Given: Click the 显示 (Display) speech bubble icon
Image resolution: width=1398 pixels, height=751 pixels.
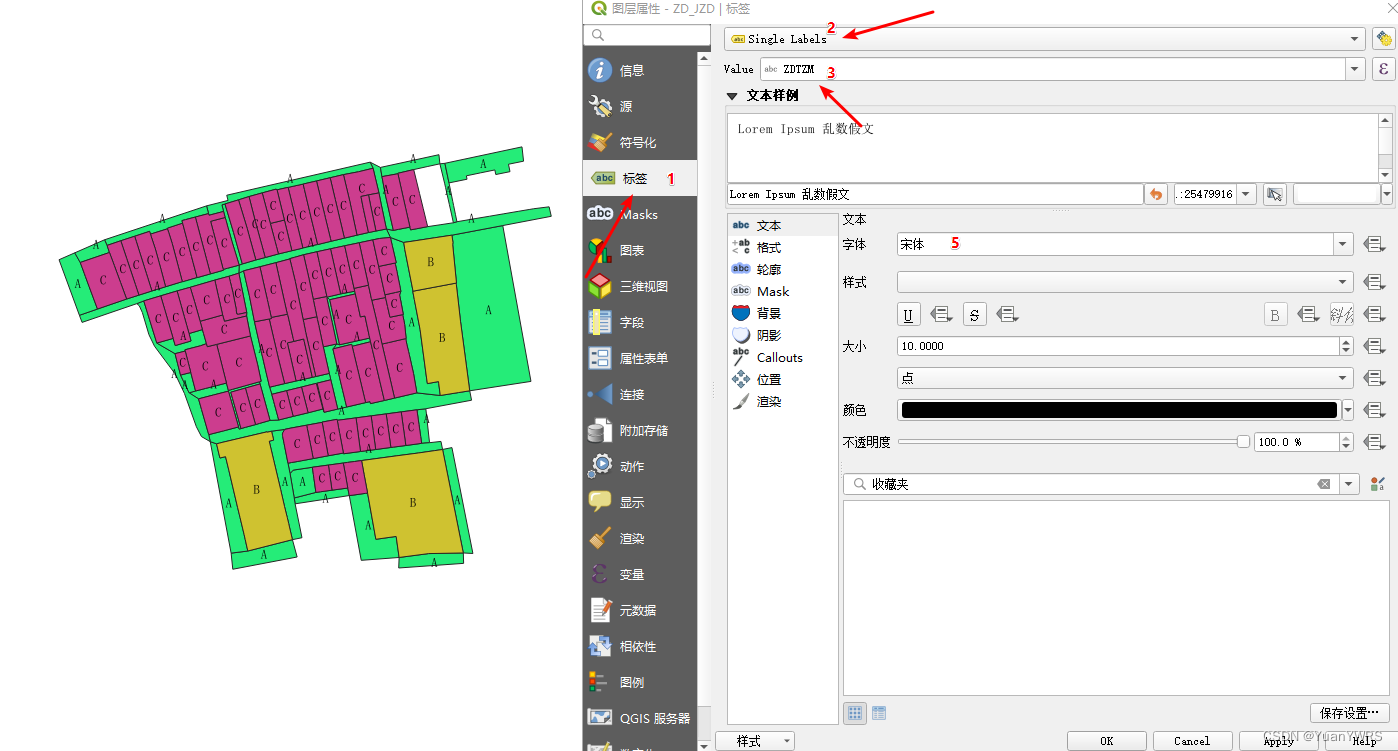Looking at the screenshot, I should [x=600, y=502].
